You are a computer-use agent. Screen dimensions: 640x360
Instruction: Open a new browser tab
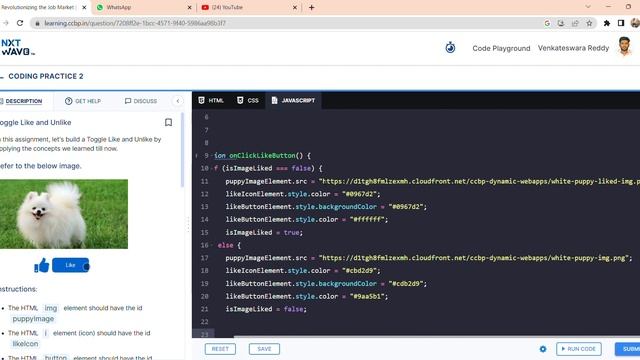click(311, 7)
